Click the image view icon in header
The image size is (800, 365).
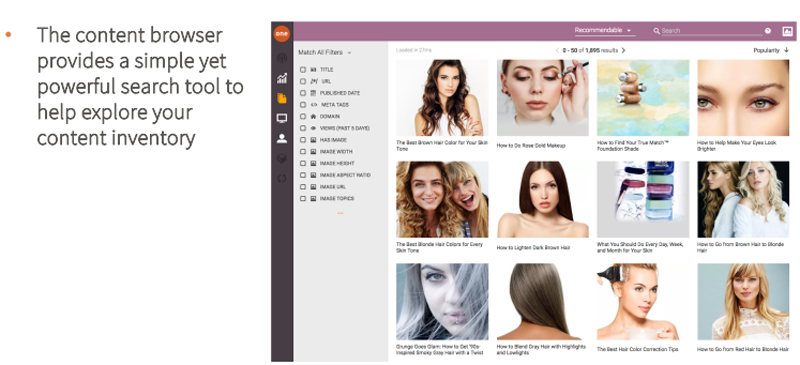coord(787,31)
